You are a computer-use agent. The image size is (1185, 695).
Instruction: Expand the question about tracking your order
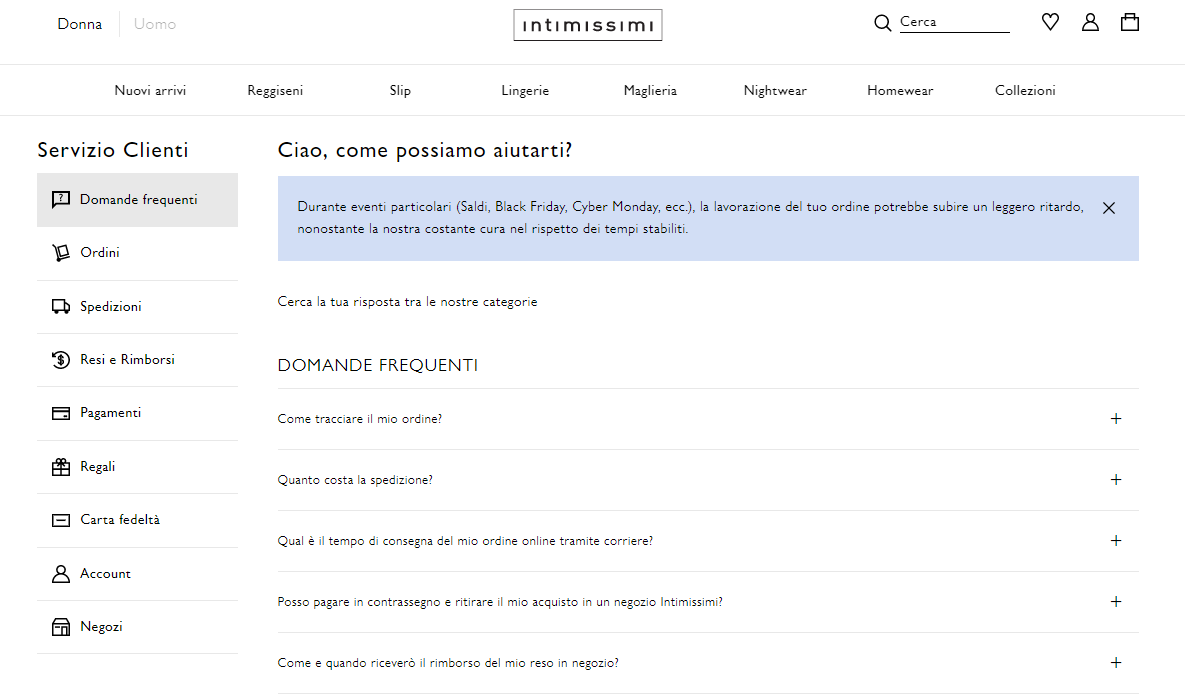point(1116,419)
